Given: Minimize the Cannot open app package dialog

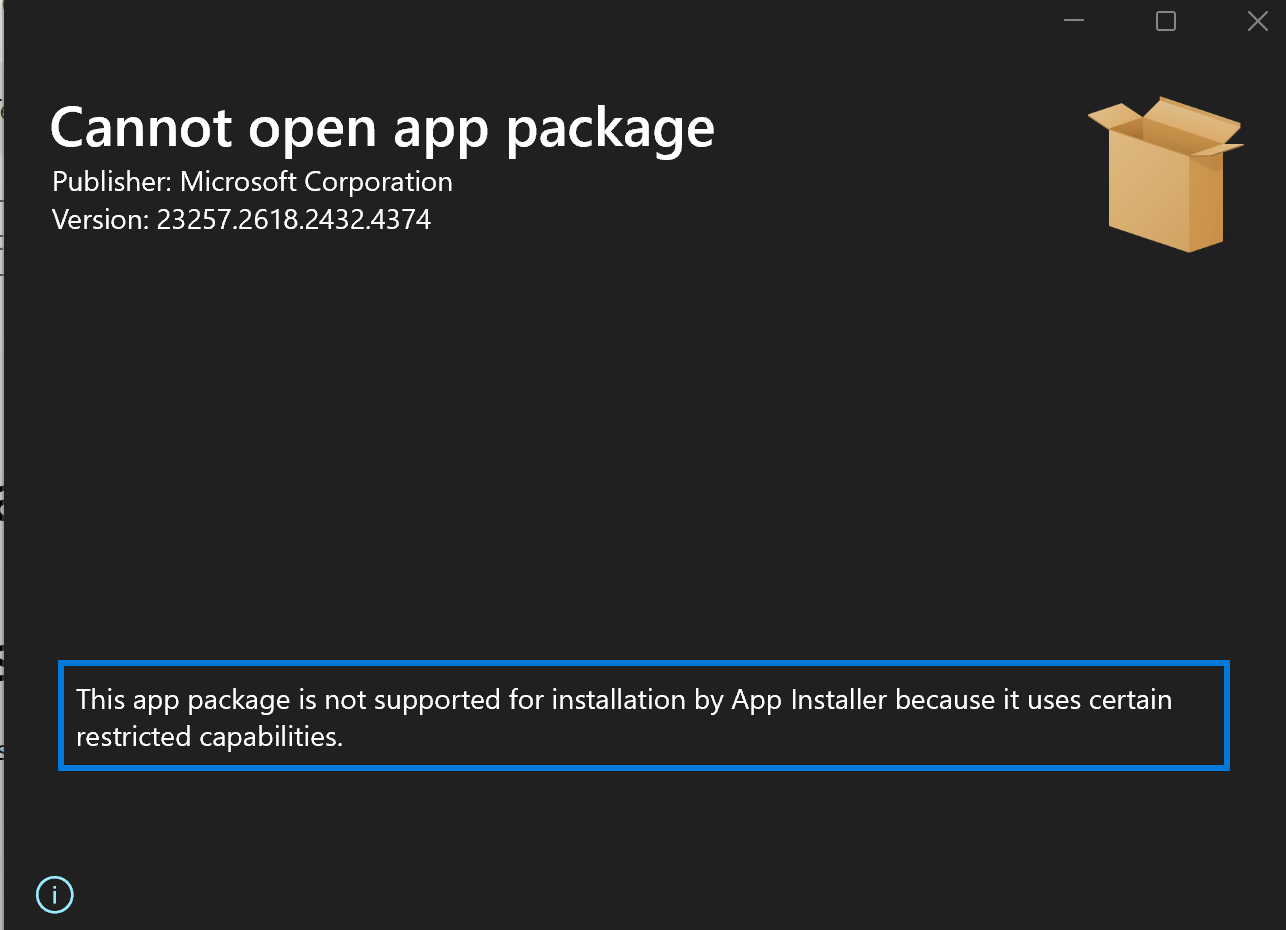Looking at the screenshot, I should [x=1073, y=20].
